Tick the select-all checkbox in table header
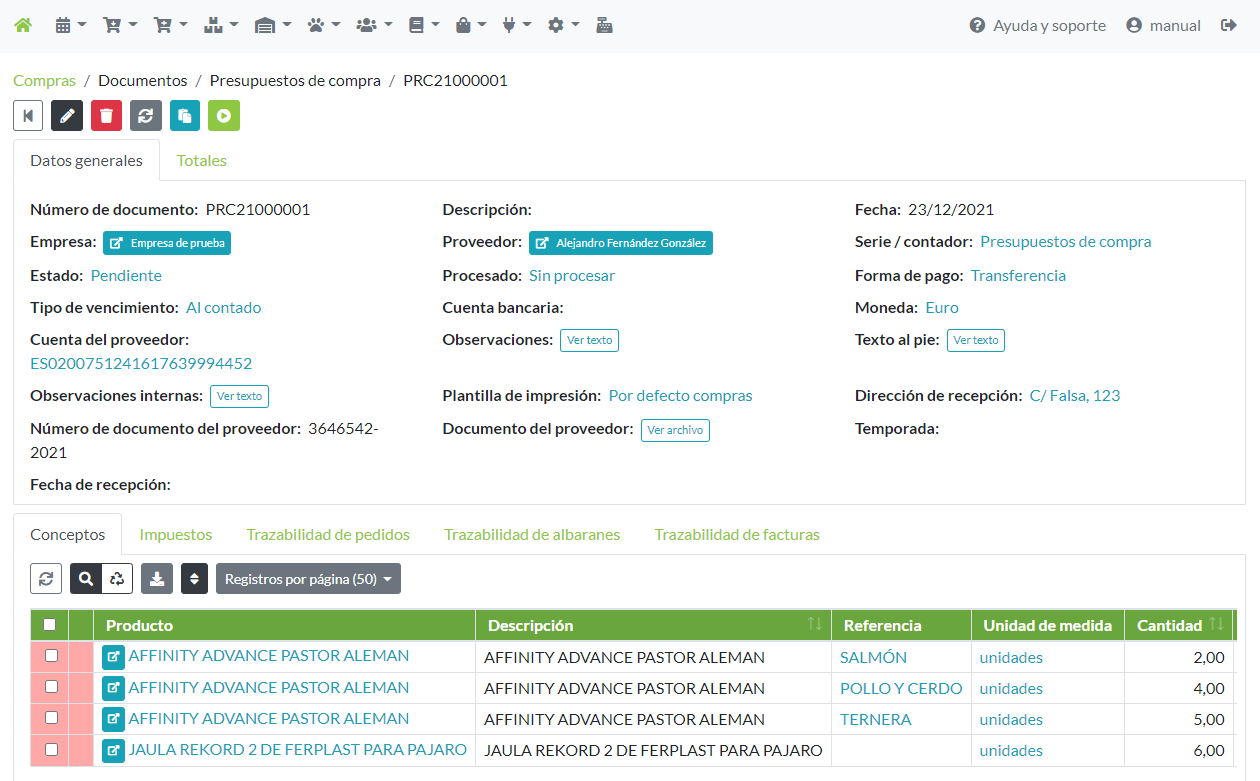 tap(49, 625)
